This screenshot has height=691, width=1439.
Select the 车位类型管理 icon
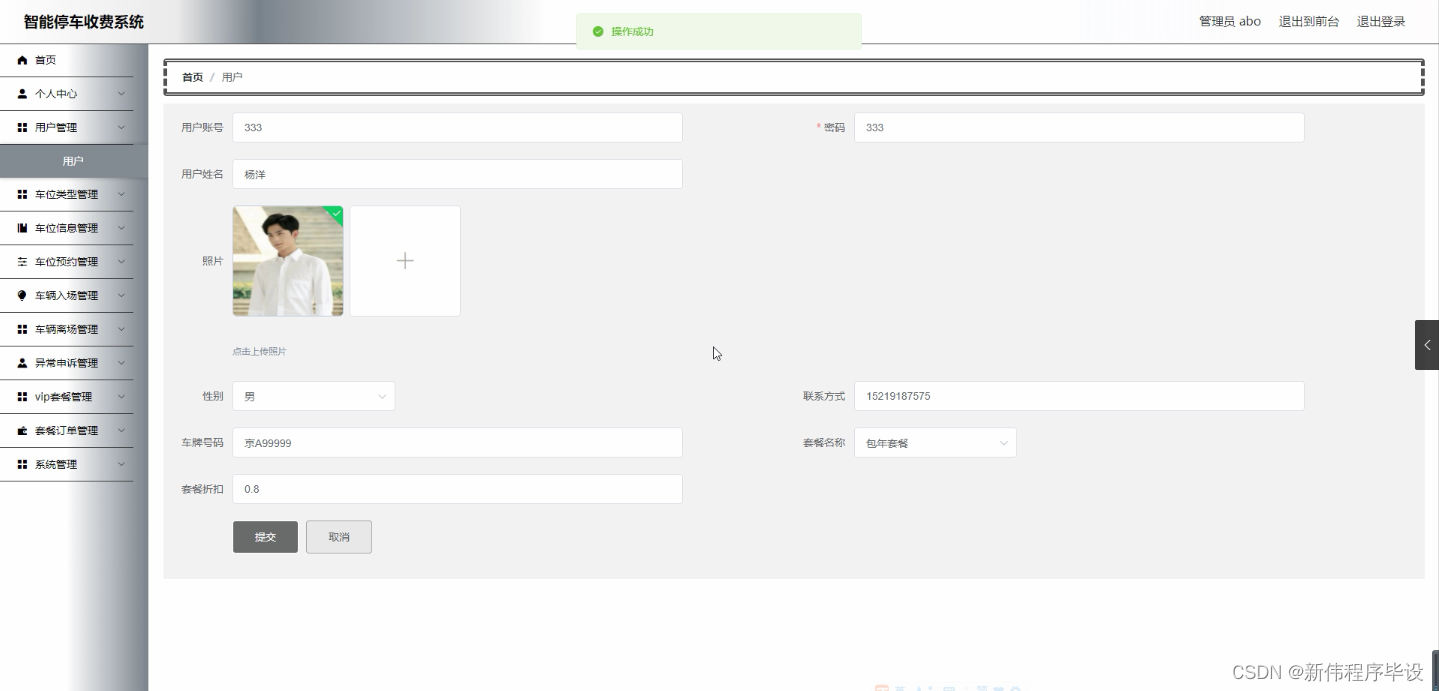[x=22, y=194]
